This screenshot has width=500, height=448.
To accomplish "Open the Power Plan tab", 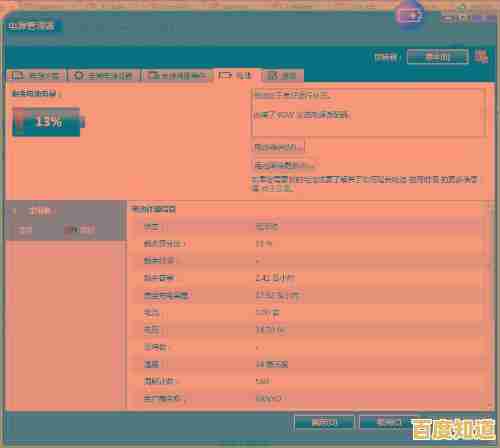I will pyautogui.click(x=36, y=76).
